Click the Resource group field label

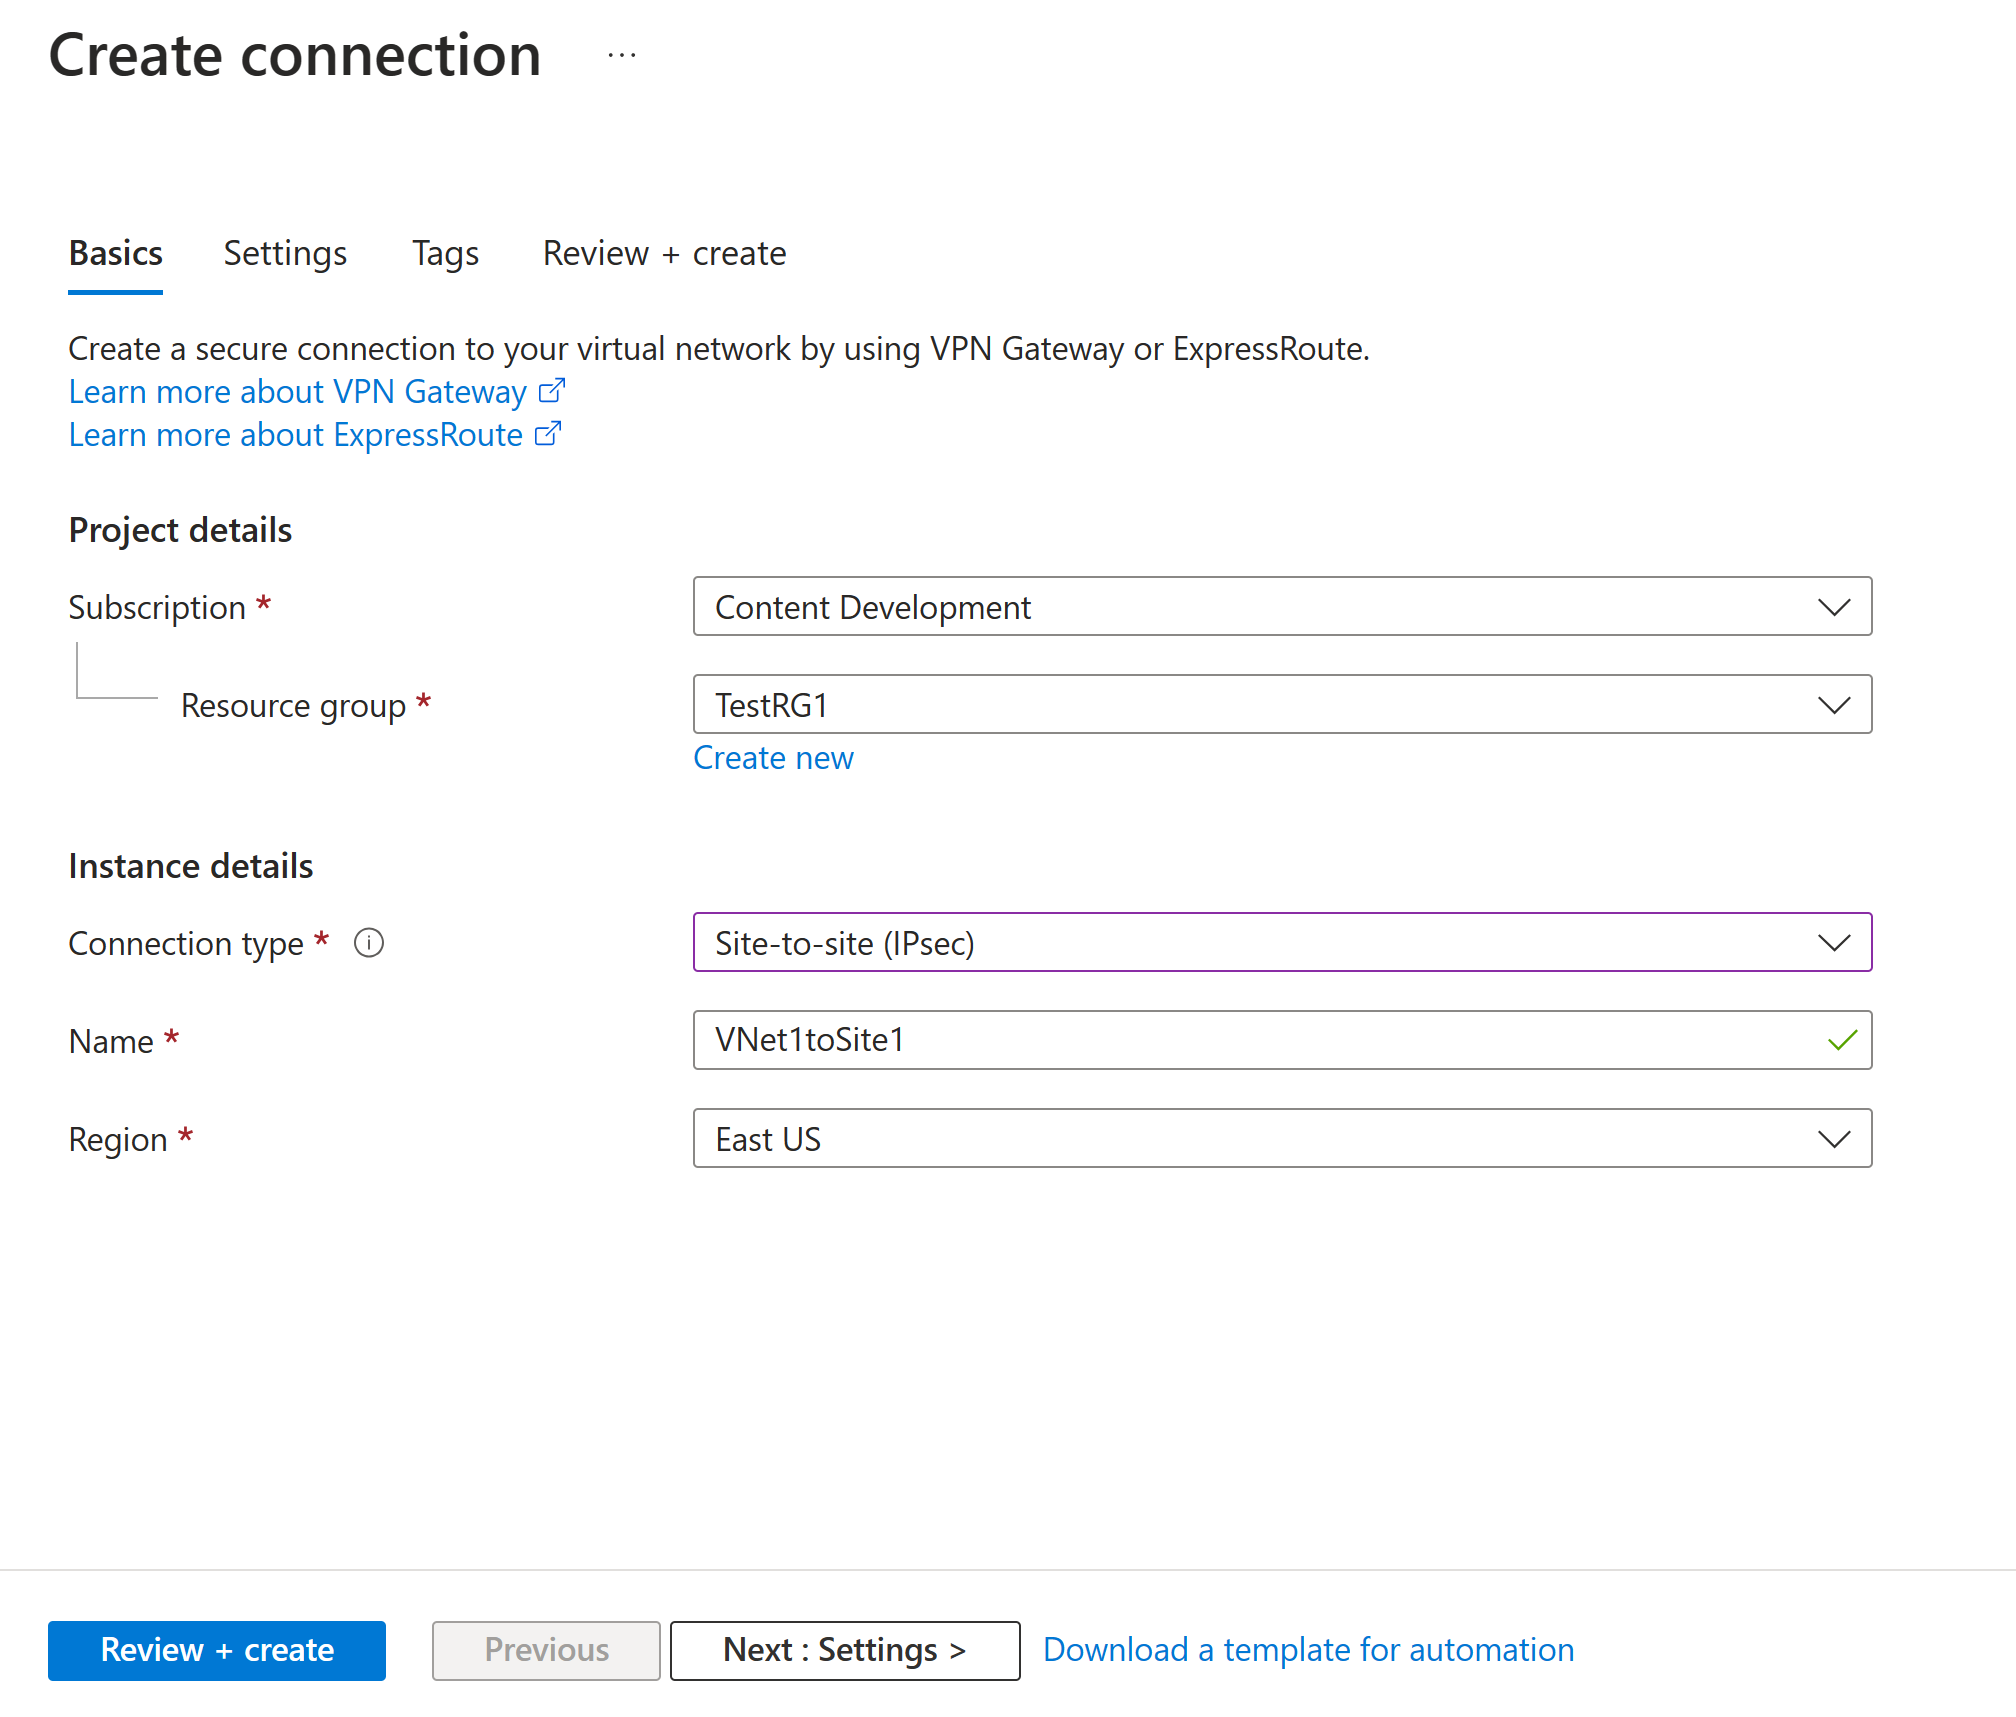(293, 705)
